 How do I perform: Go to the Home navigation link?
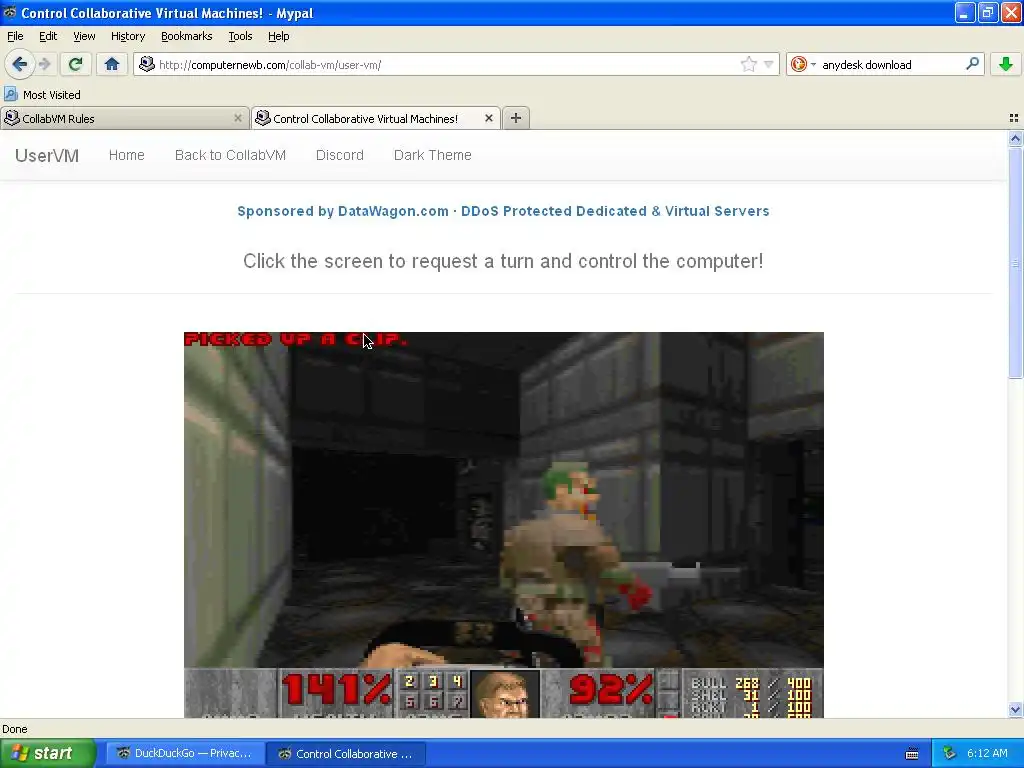click(x=127, y=155)
